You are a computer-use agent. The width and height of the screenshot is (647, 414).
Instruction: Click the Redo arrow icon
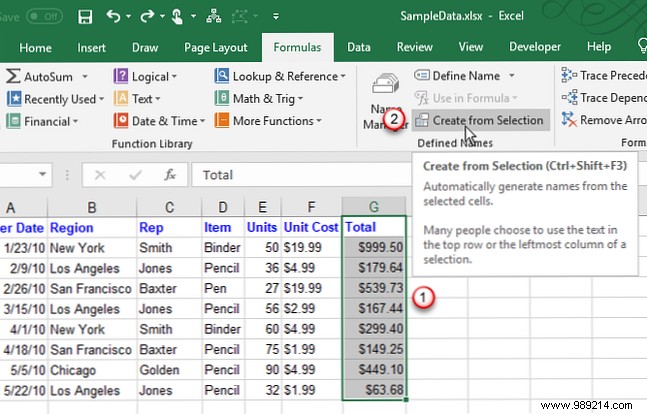click(147, 17)
